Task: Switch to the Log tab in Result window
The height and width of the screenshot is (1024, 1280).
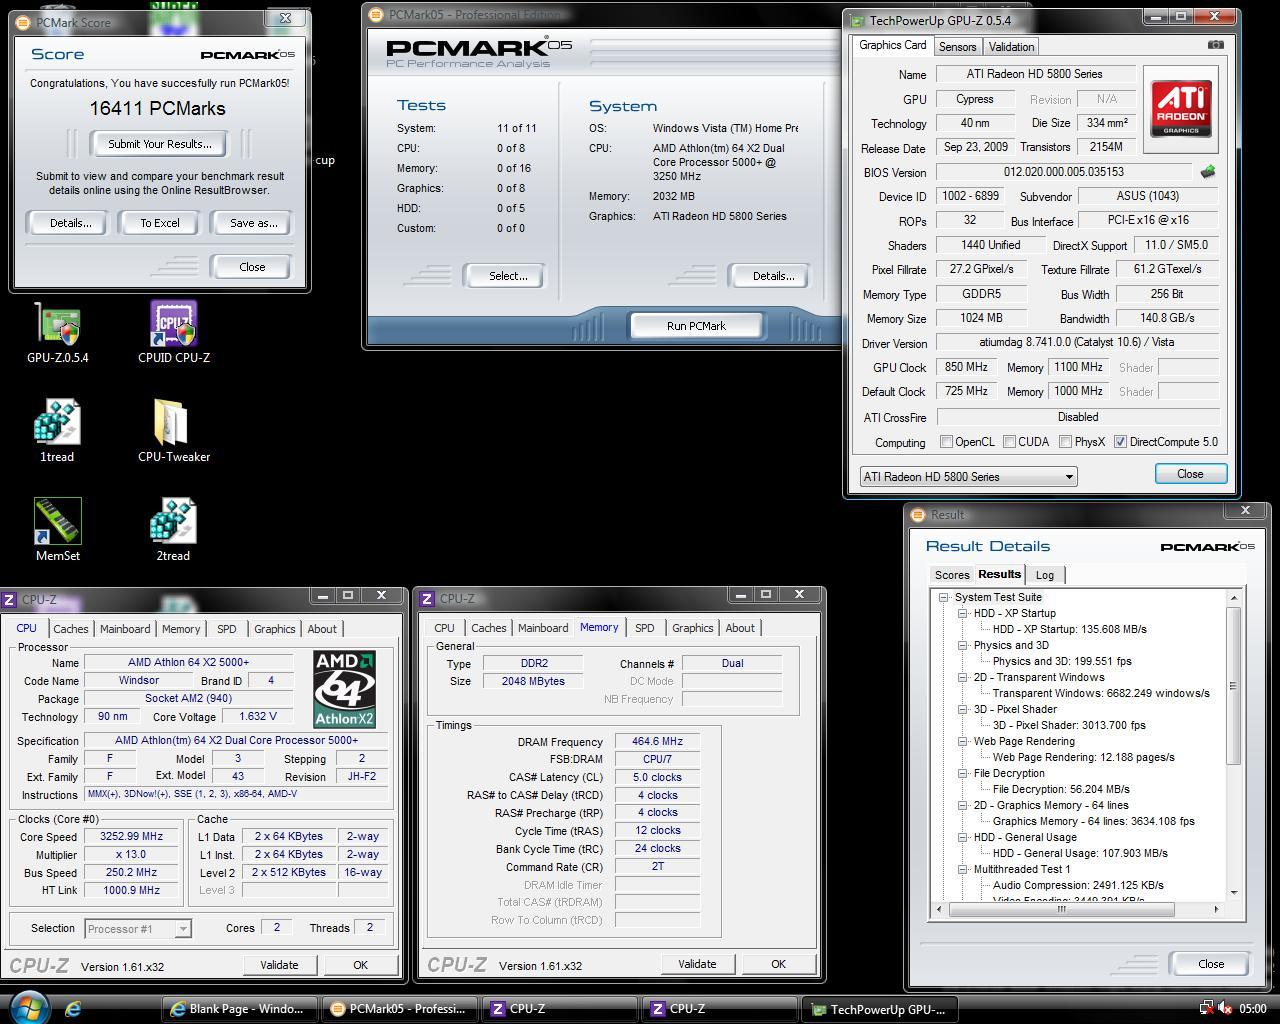Action: (x=1045, y=575)
